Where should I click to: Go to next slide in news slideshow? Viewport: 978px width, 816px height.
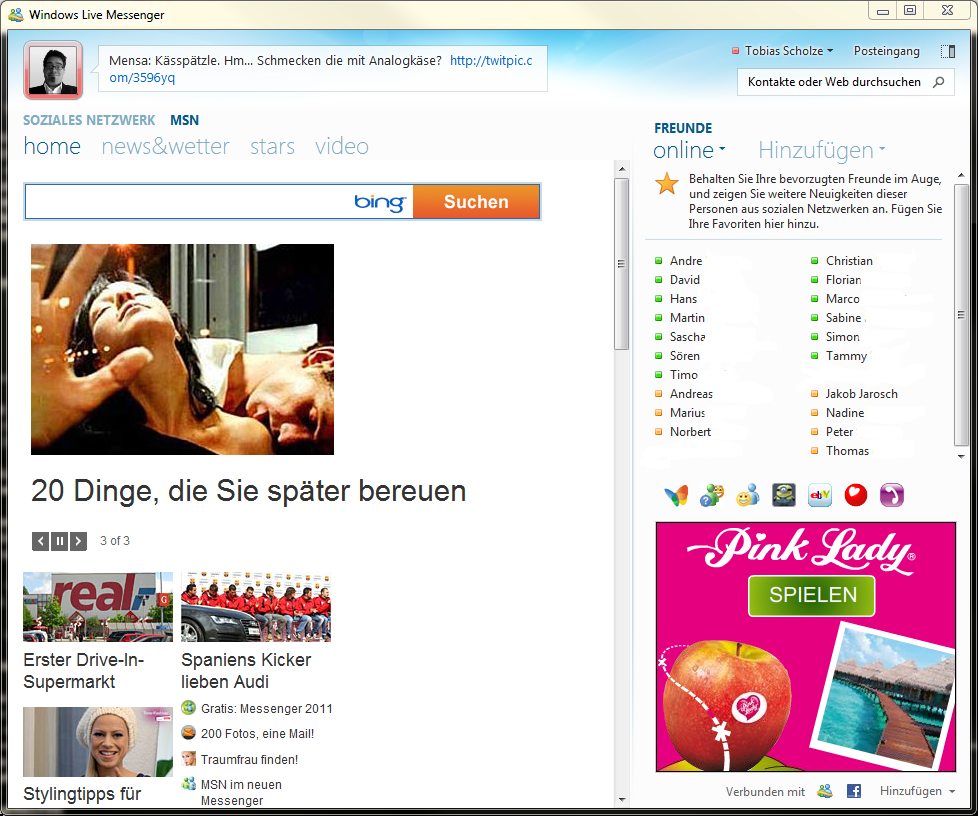click(x=78, y=541)
